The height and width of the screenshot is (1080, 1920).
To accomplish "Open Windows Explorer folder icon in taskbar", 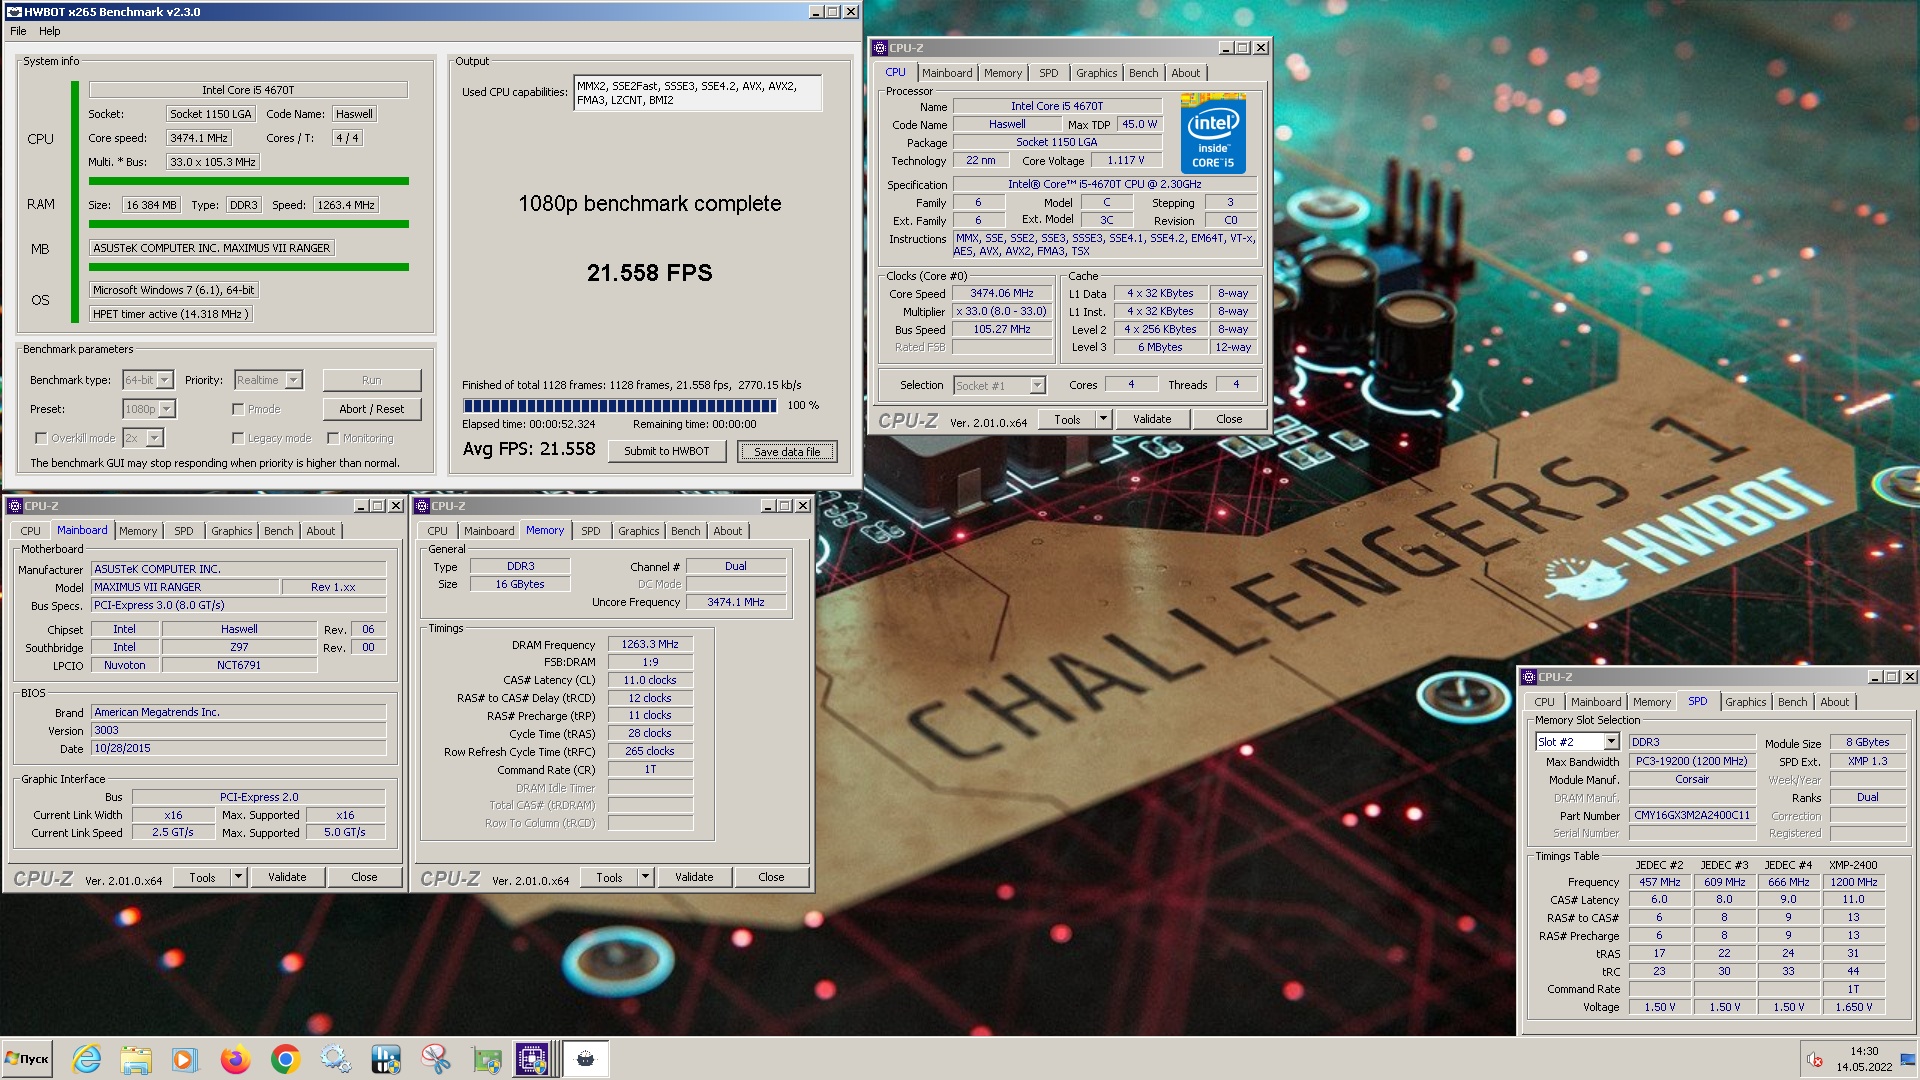I will tap(136, 1059).
